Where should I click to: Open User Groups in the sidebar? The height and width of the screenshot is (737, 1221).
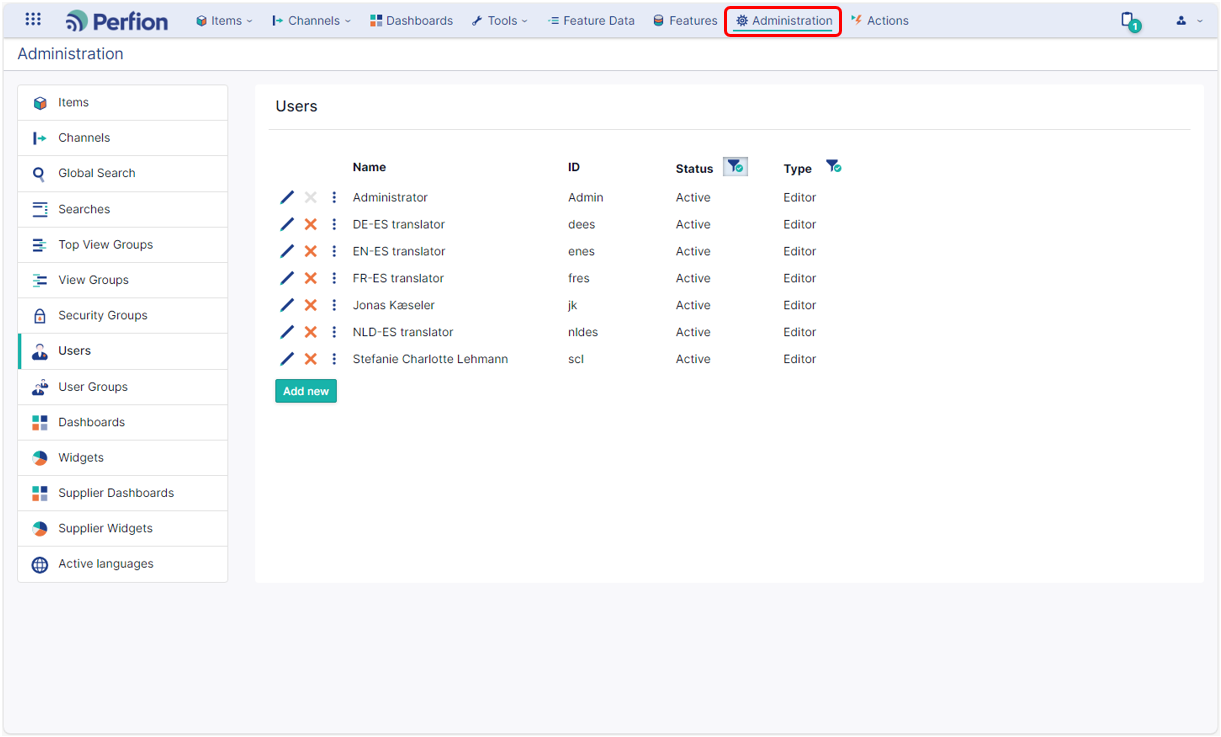tap(123, 387)
